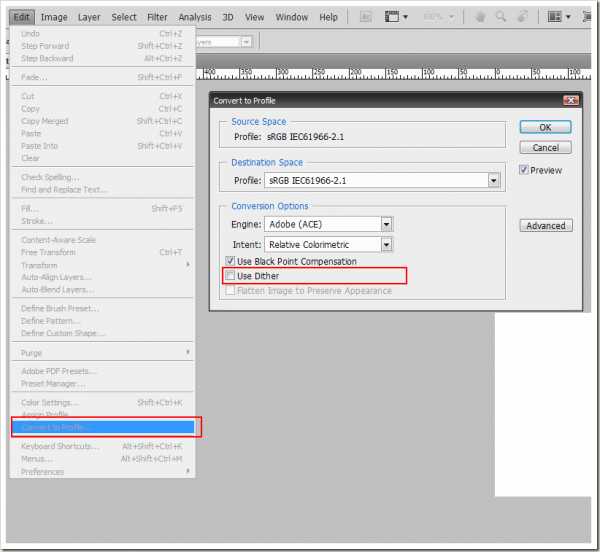Screen dimensions: 600x552
Task: Expand the Purge submenu
Action: (188, 352)
